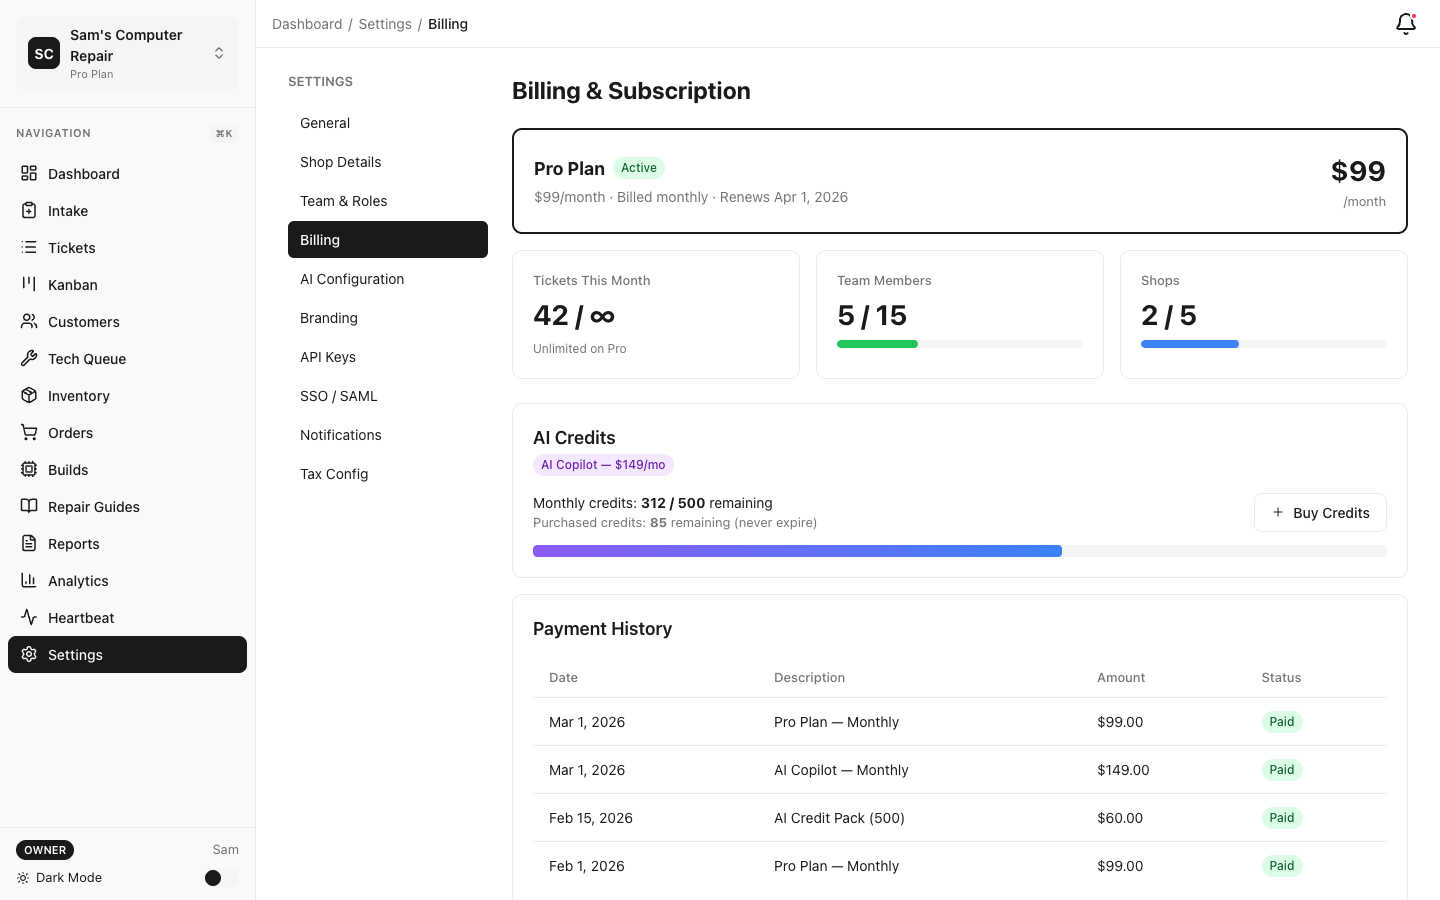The width and height of the screenshot is (1440, 900).
Task: Open the Heartbeat monitoring icon
Action: point(29,617)
